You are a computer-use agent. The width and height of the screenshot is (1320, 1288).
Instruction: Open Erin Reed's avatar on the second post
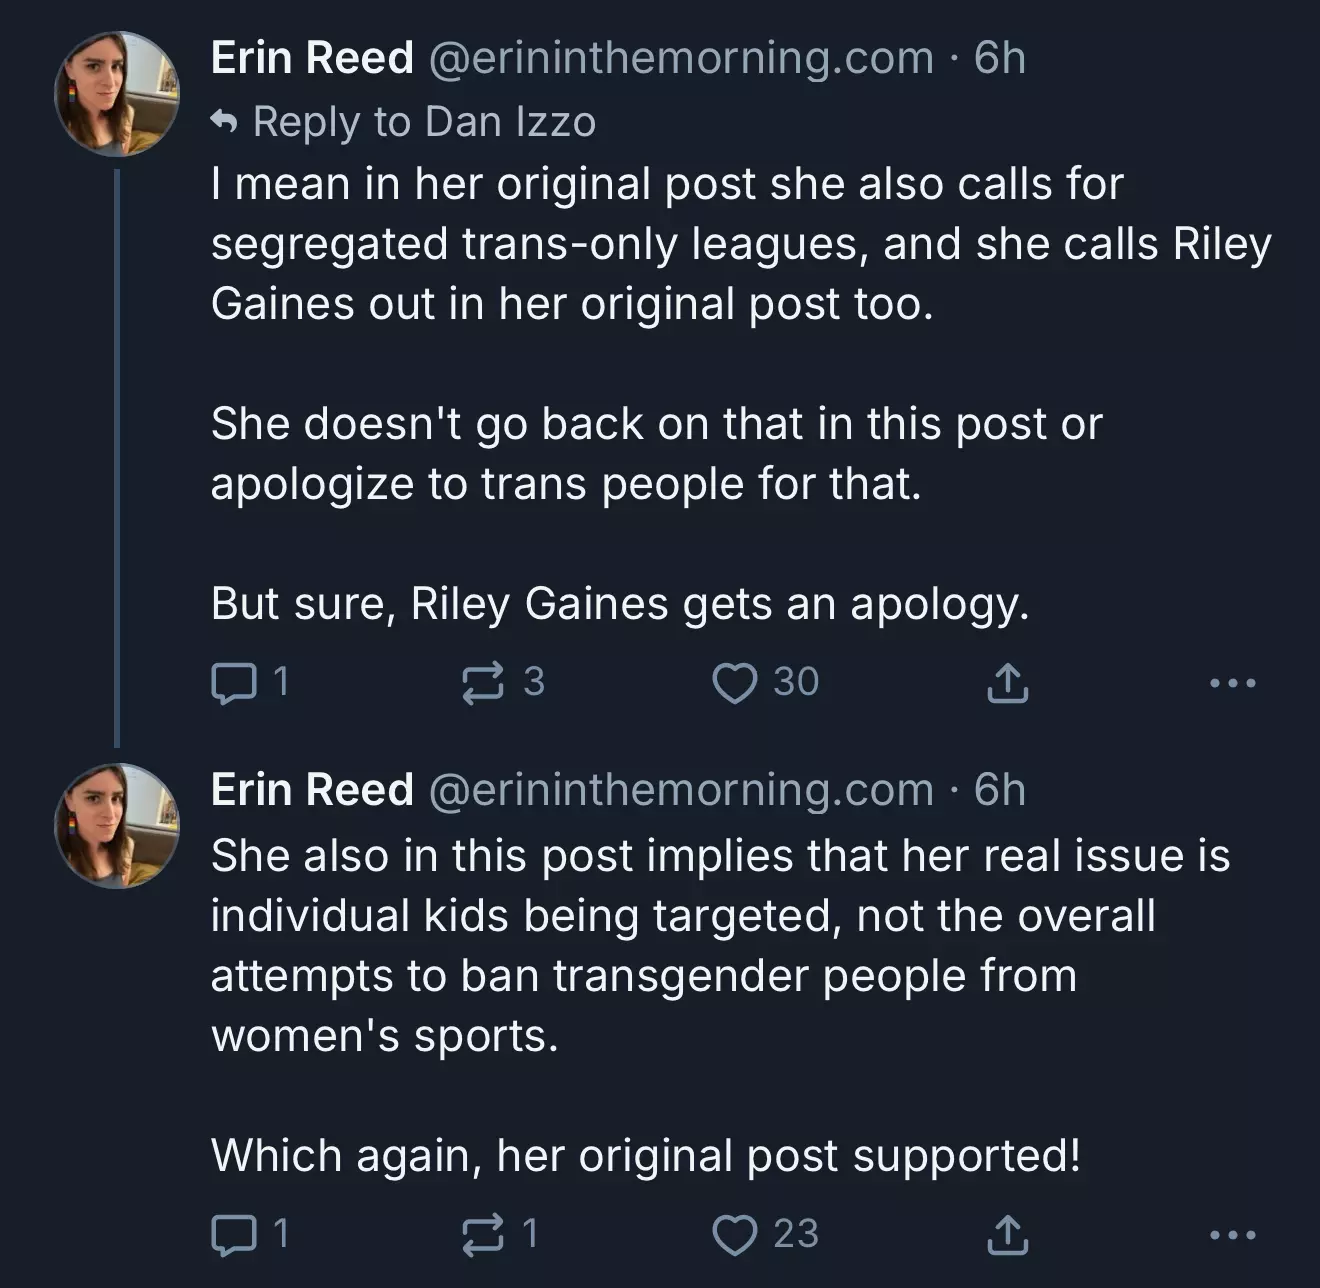click(116, 826)
